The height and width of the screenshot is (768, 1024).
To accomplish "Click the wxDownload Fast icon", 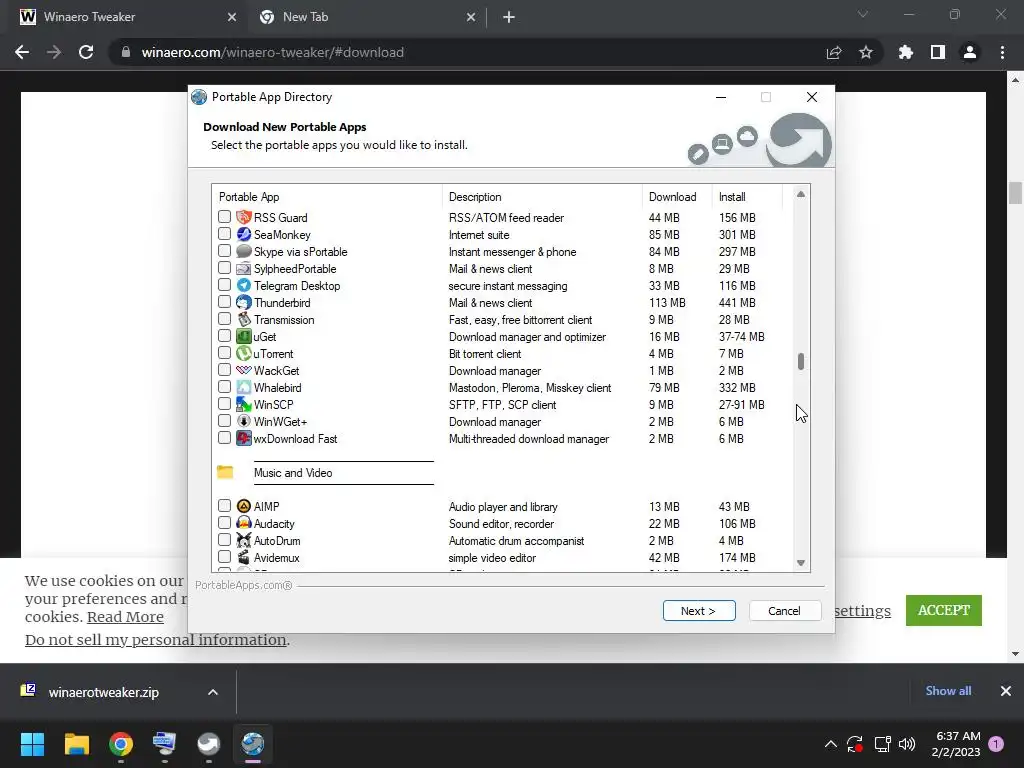I will pos(244,438).
